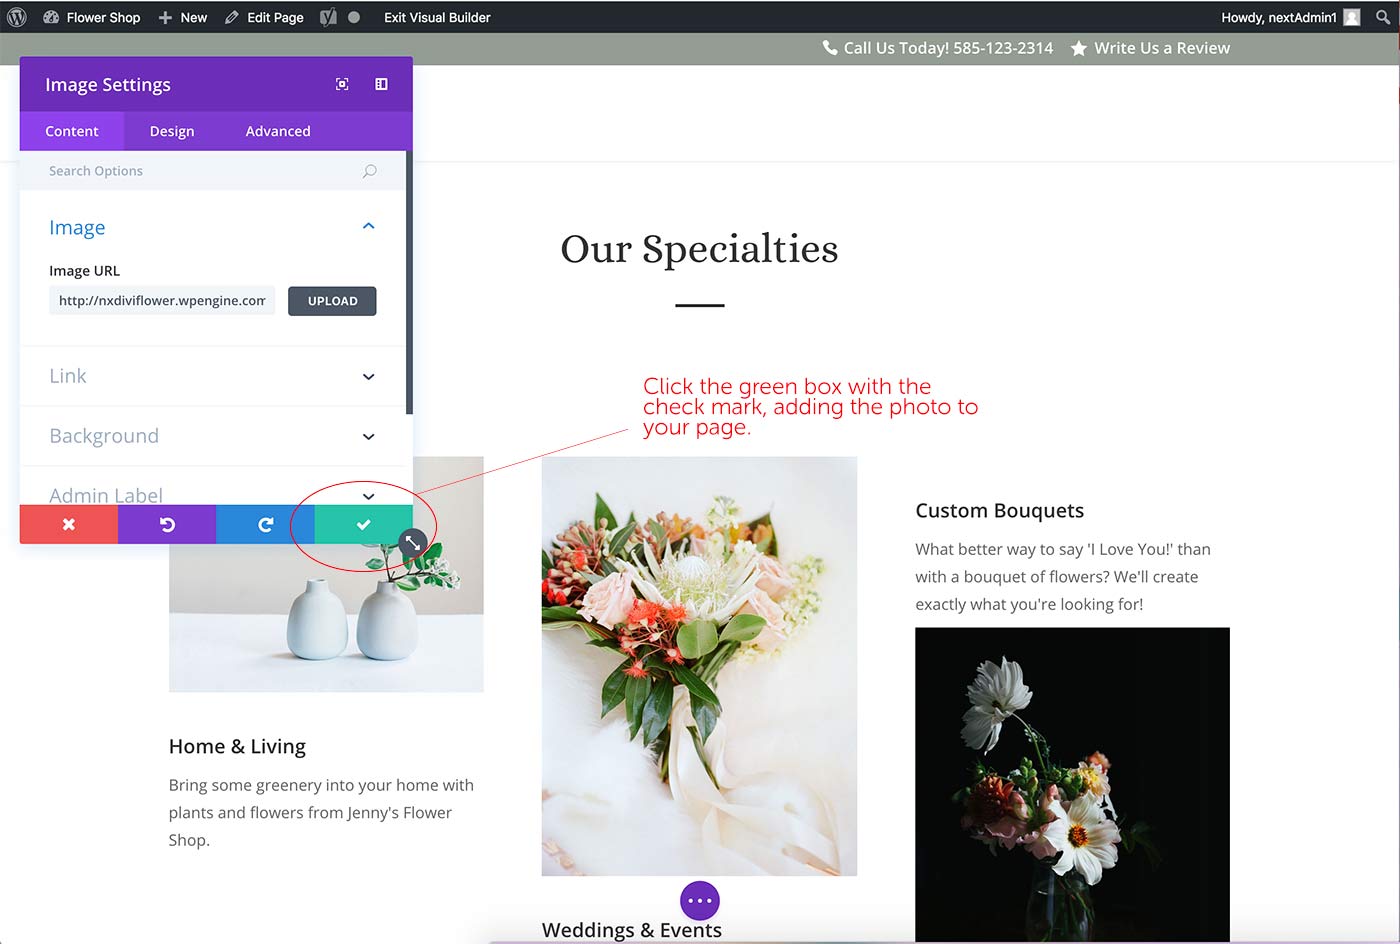Discard changes with red X button
1400x944 pixels.
click(x=69, y=524)
